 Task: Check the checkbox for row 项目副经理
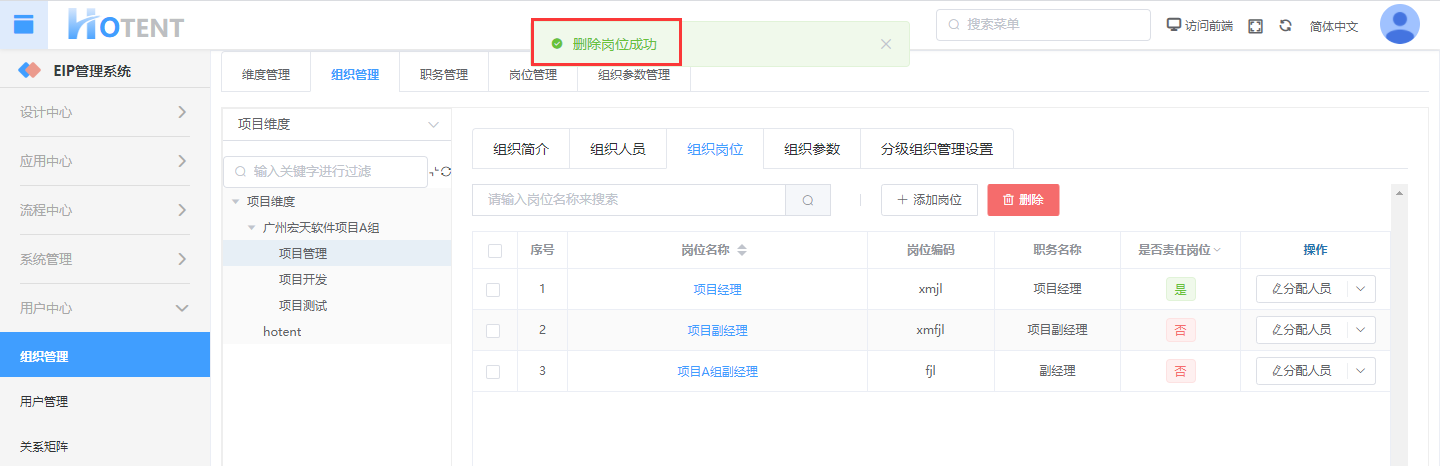tap(492, 331)
